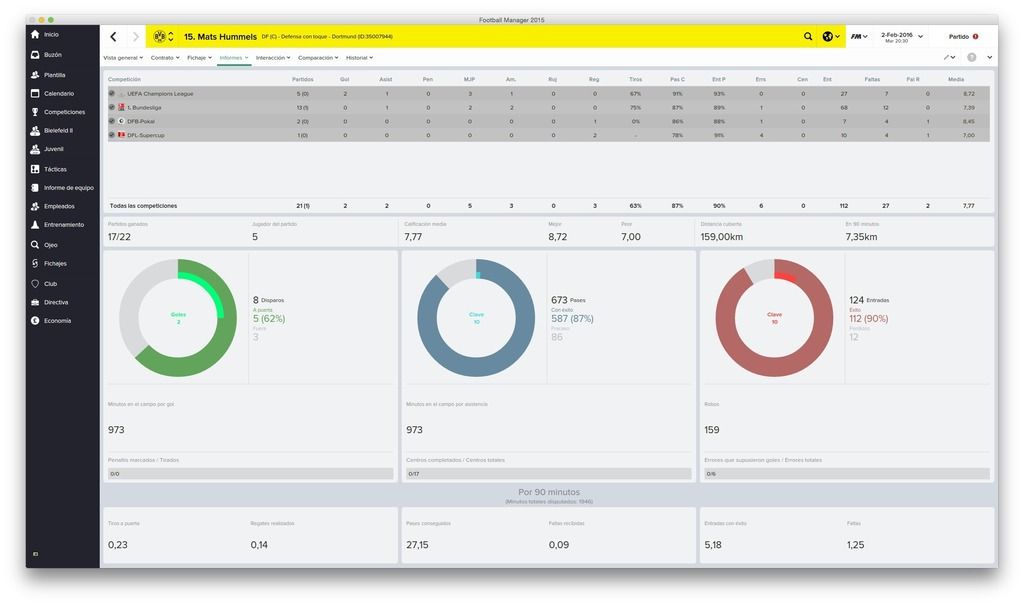Expand the Historial dropdown
1024x605 pixels.
click(x=359, y=57)
